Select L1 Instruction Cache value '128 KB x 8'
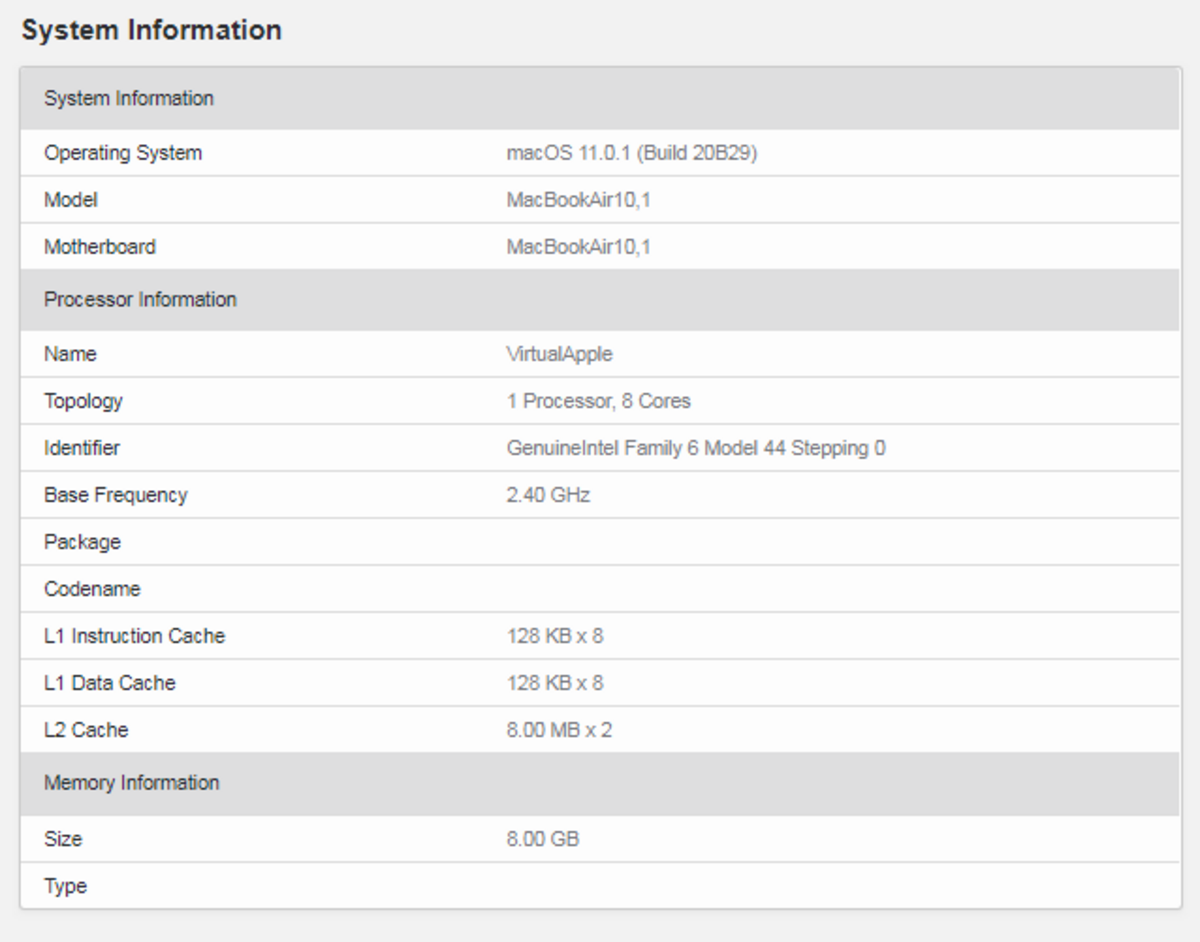 [555, 636]
